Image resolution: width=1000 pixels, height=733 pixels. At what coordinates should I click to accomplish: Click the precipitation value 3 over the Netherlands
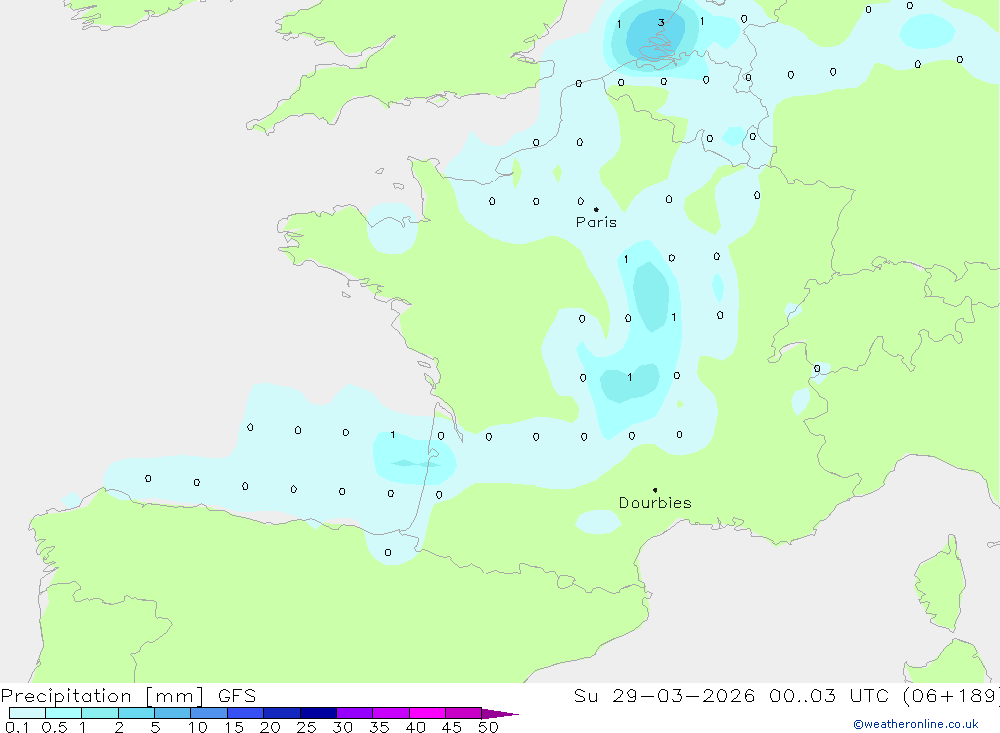point(661,22)
